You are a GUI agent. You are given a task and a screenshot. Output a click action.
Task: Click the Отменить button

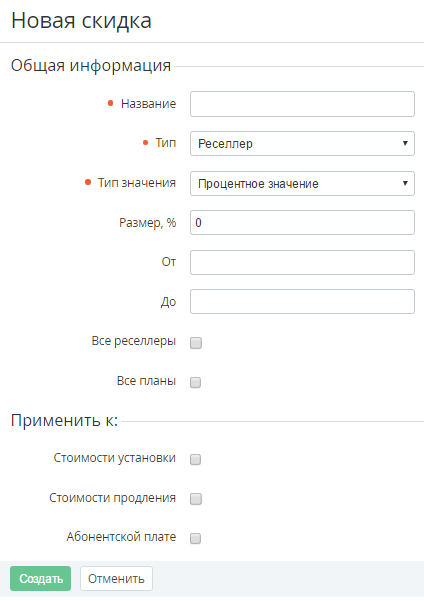coord(116,578)
